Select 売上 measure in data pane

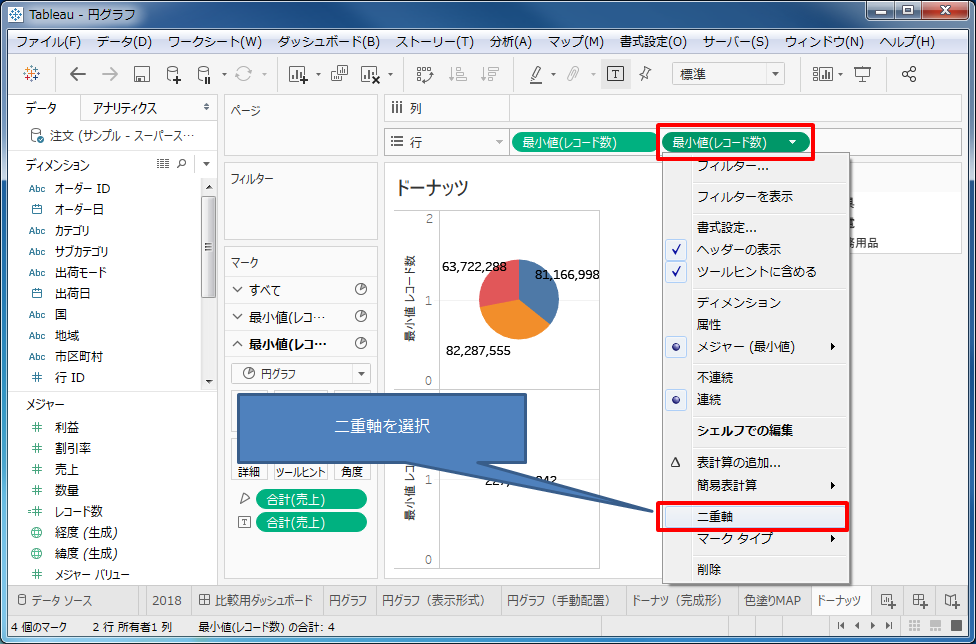click(67, 469)
